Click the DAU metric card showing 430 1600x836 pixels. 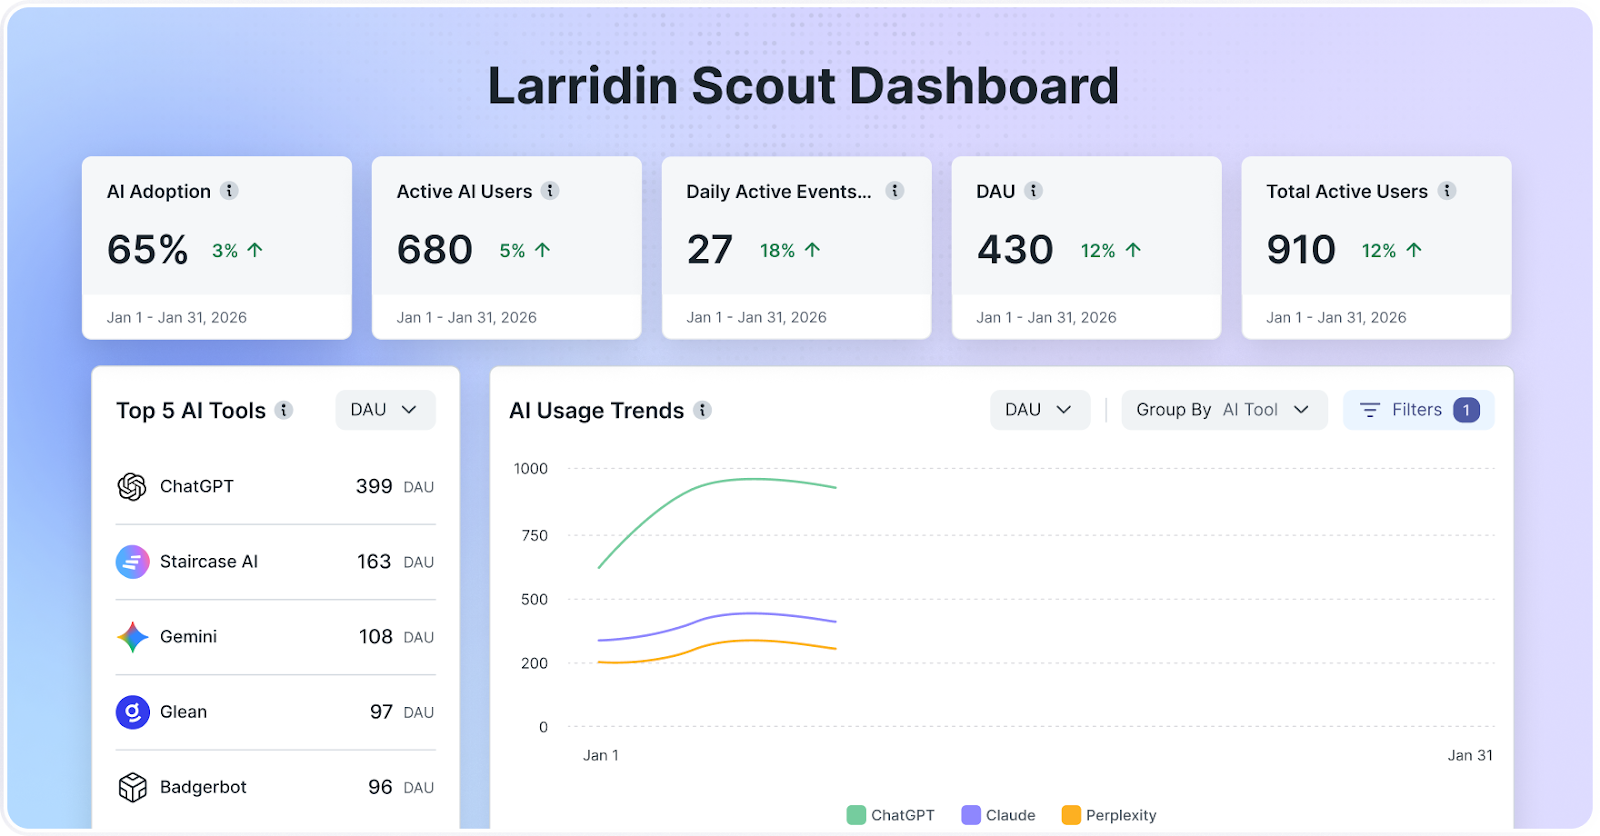[1086, 247]
